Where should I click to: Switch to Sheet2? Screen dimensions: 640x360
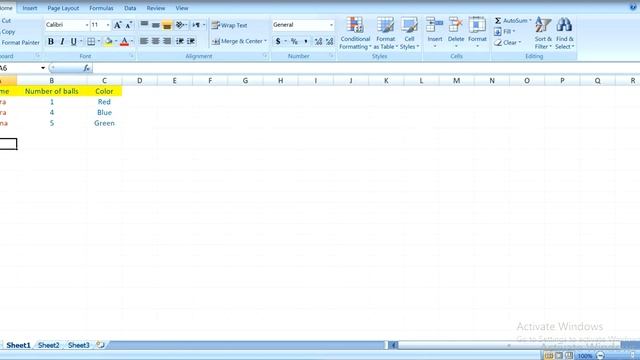coord(49,345)
